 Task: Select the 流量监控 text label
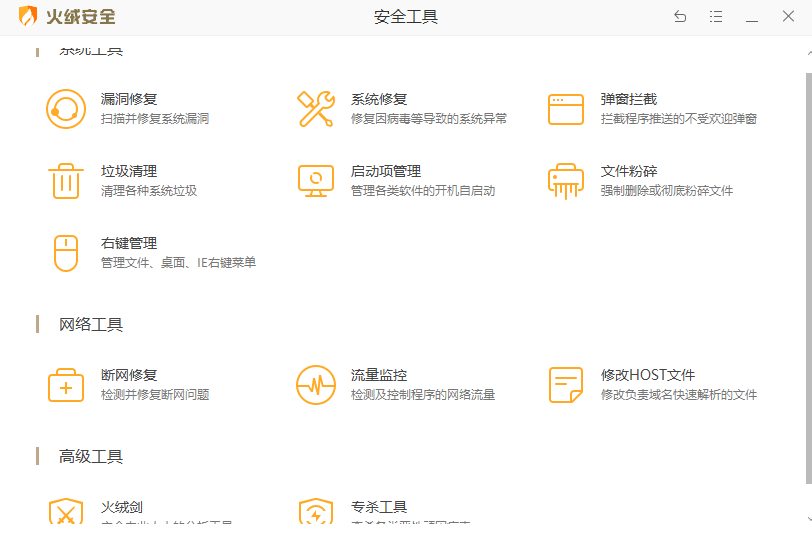[379, 375]
